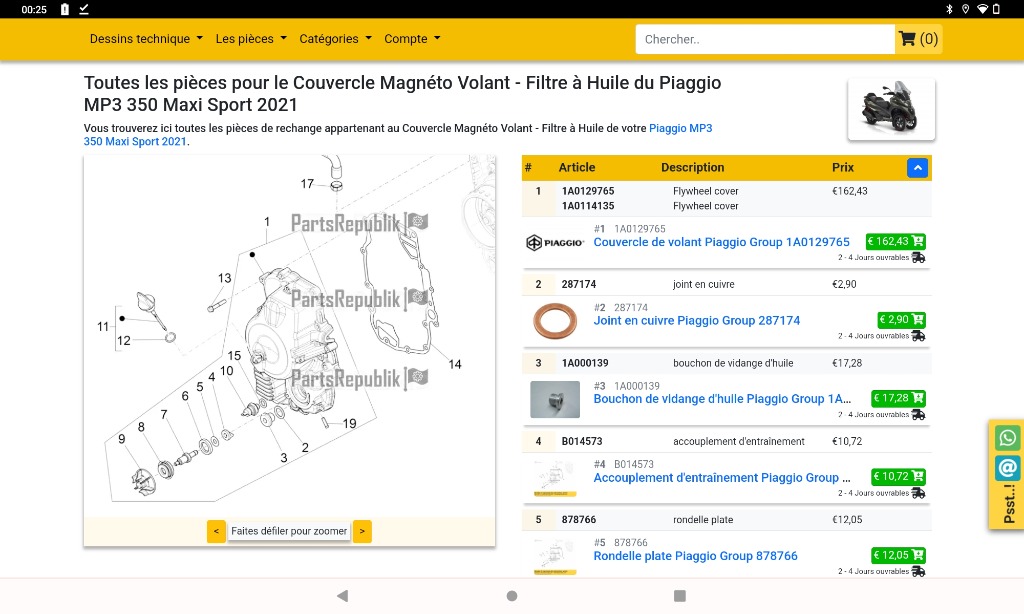This screenshot has width=1024, height=614.
Task: Select article 1A0114135 in row 1
Action: [x=588, y=206]
